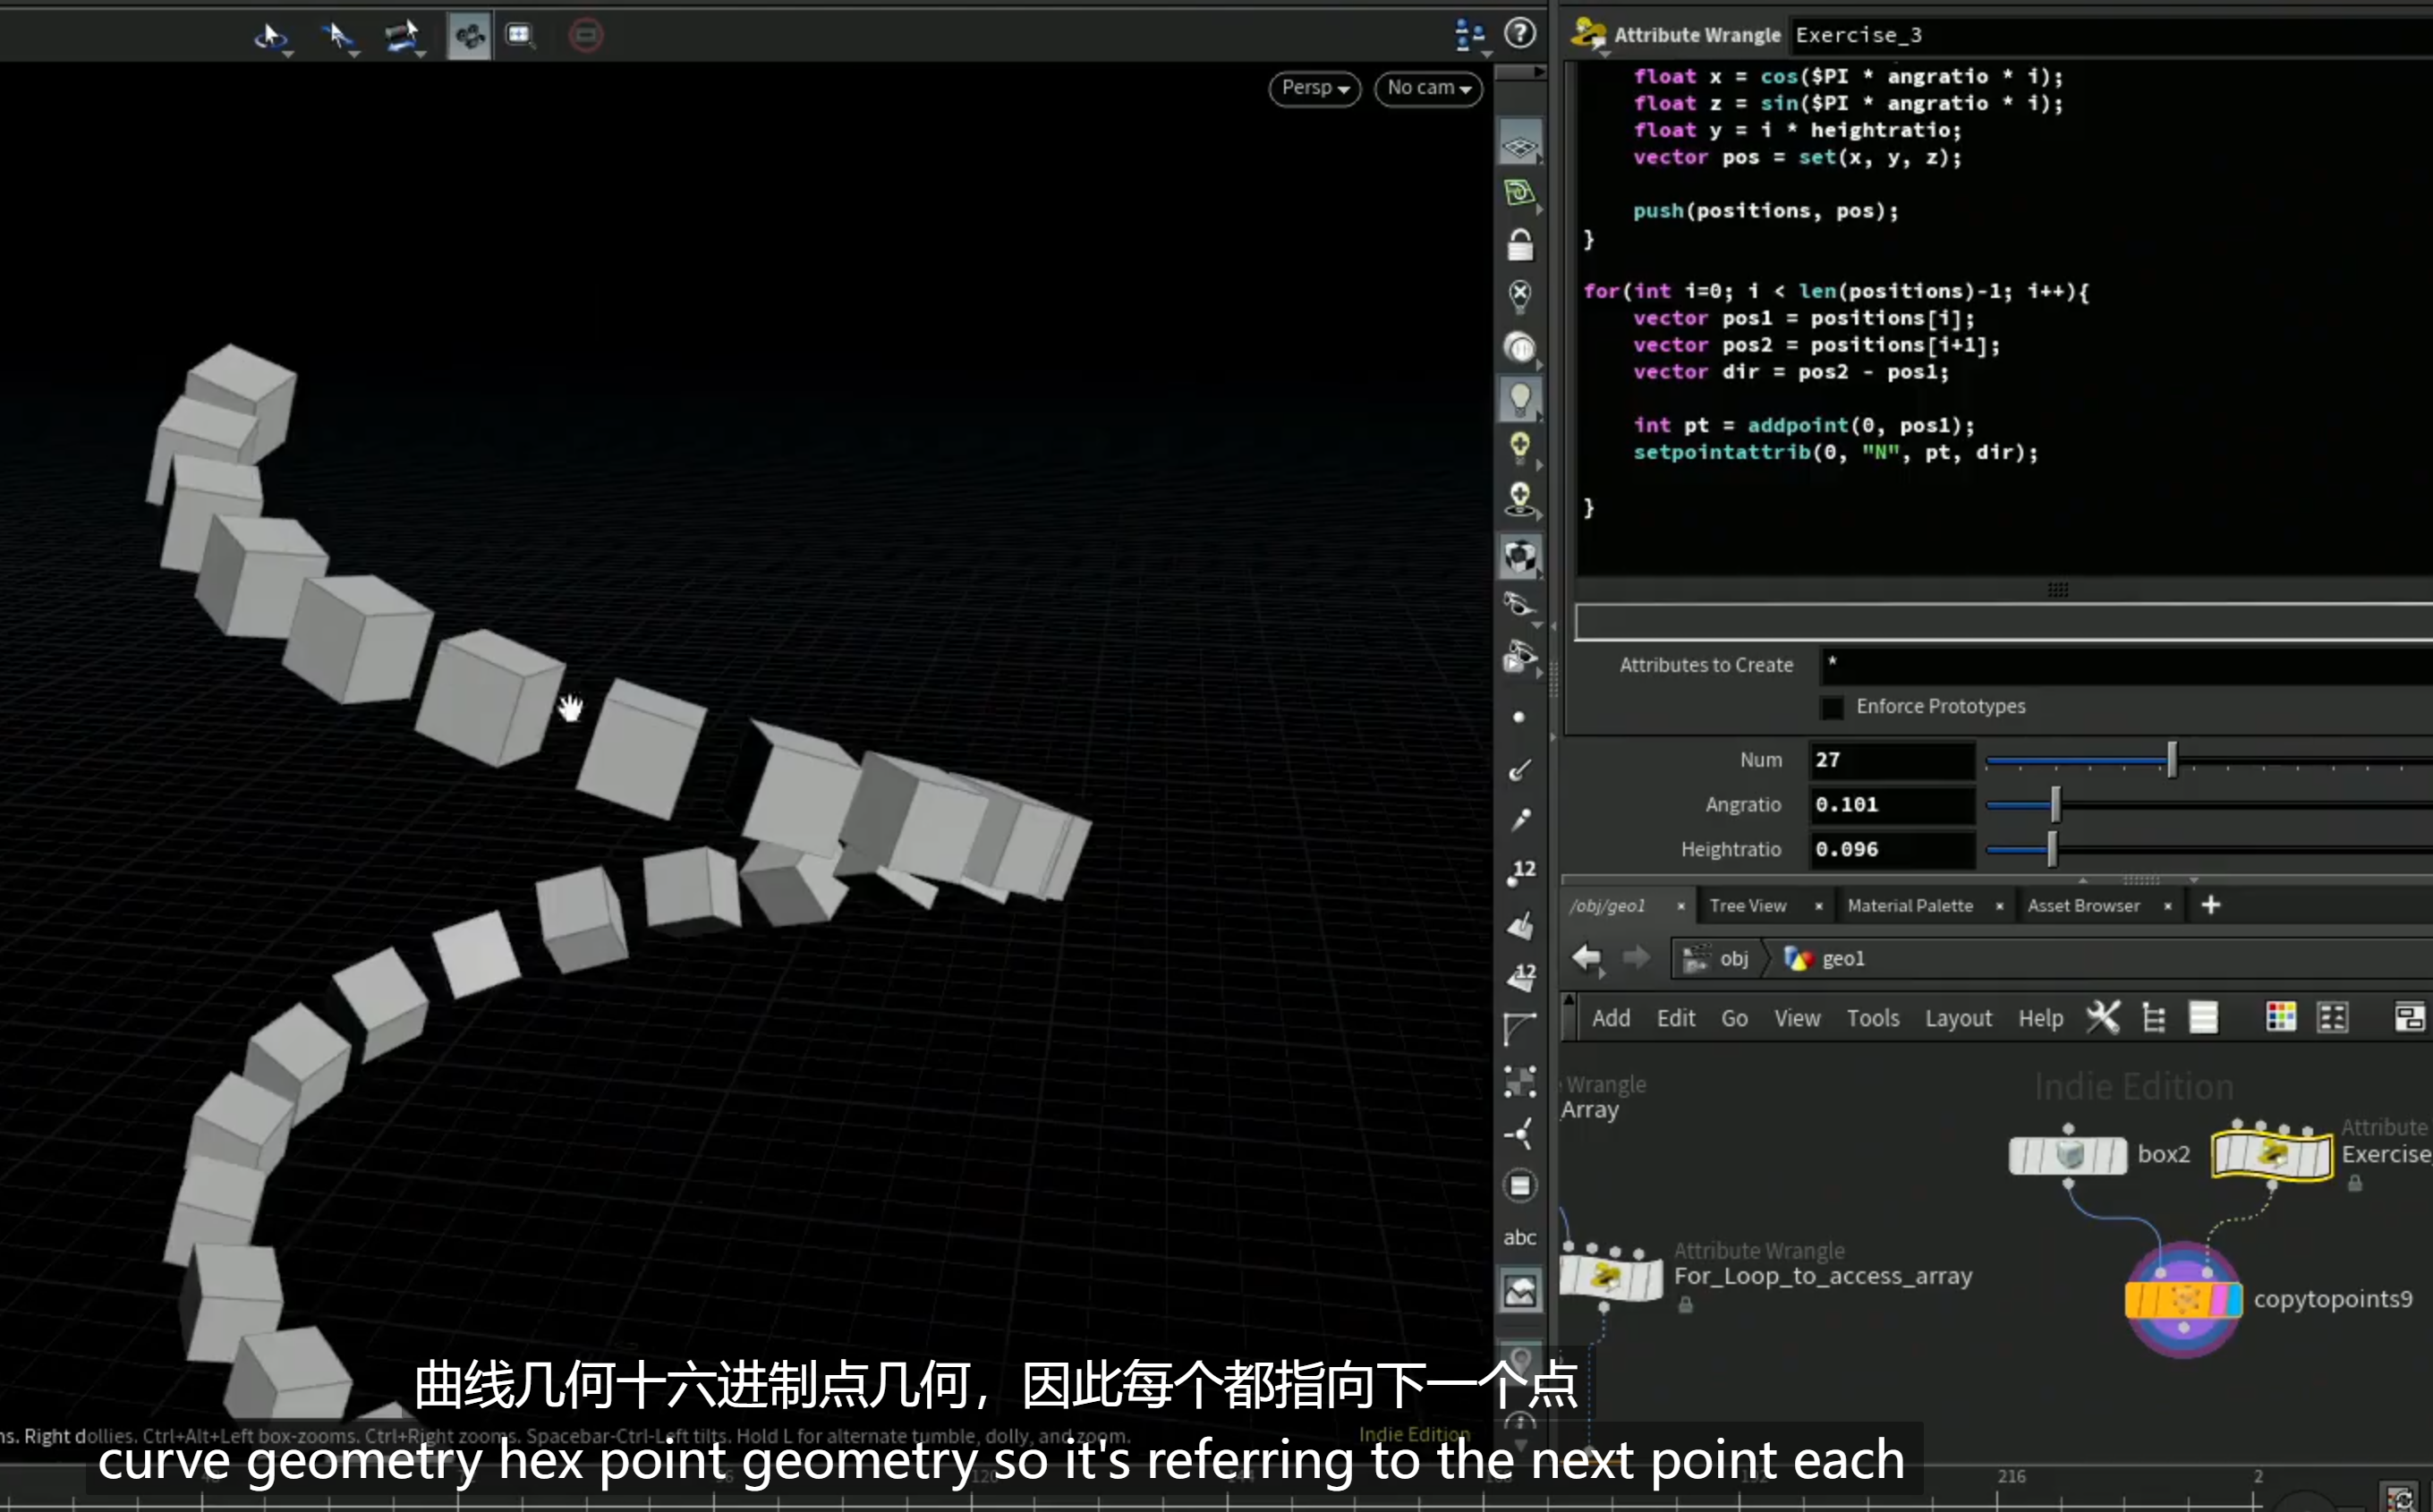Open the Add menu in network editor
Screen dimensions: 2433x1512
(x=1610, y=1018)
